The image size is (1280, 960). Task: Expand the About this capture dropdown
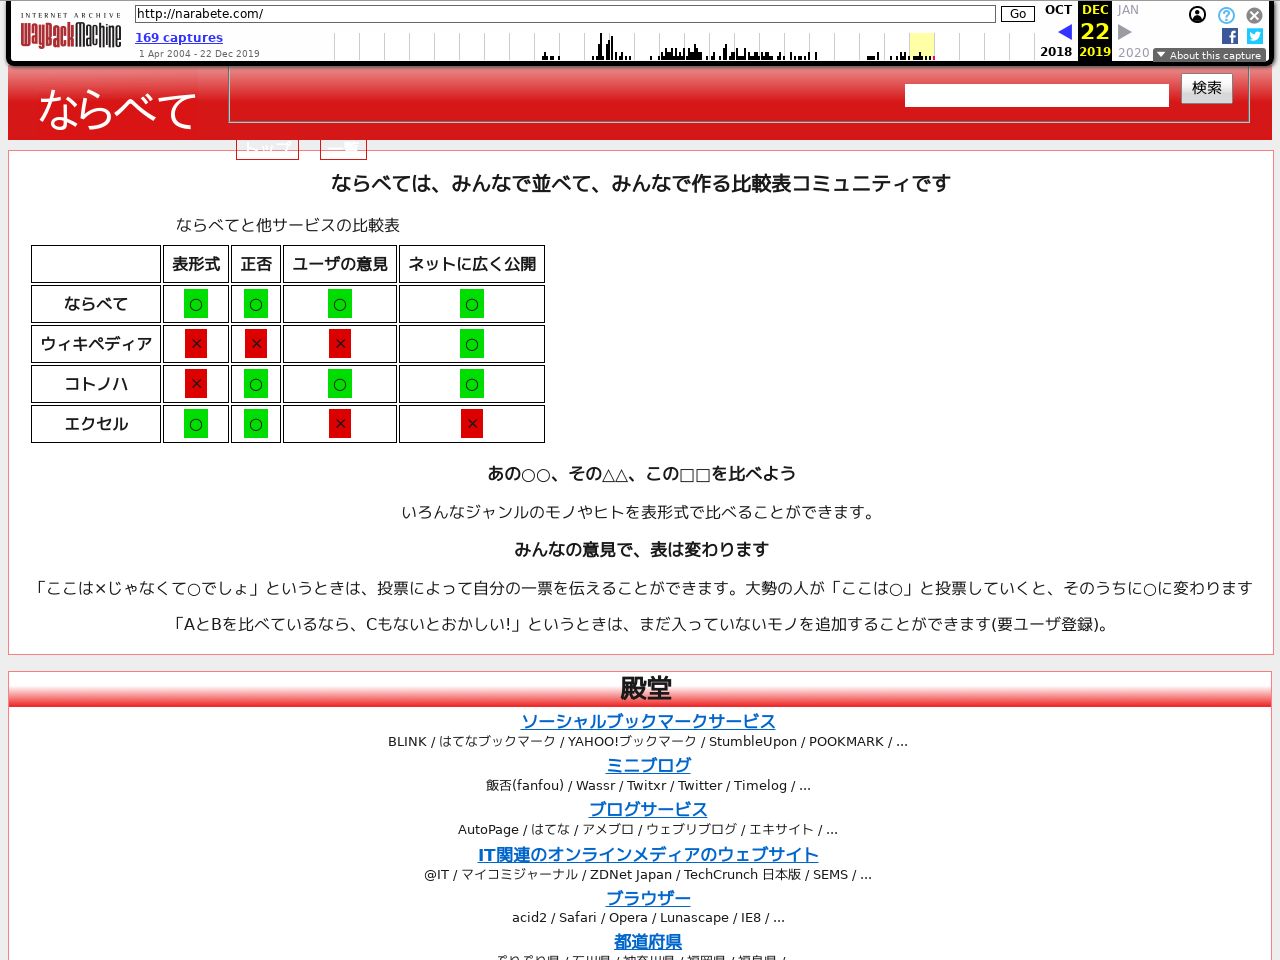tap(1209, 55)
